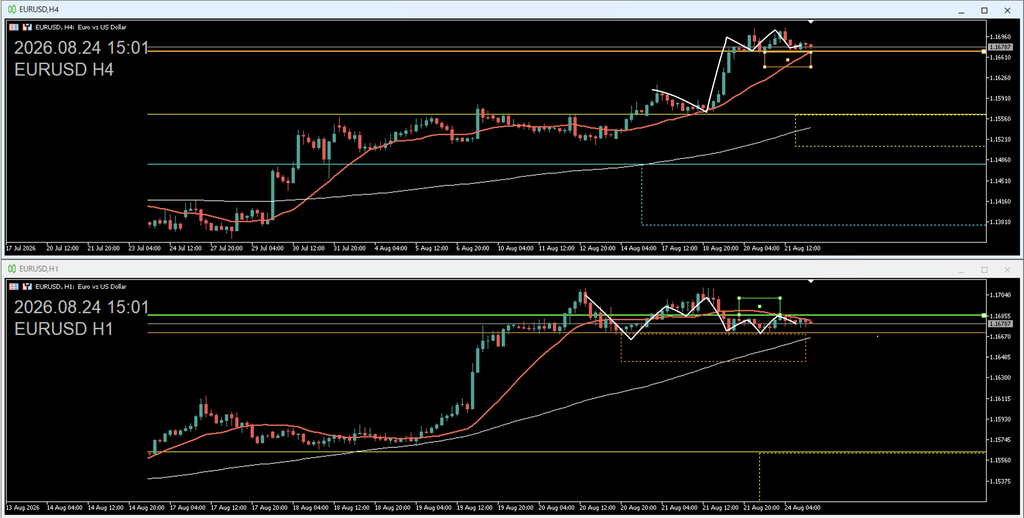Image resolution: width=1024 pixels, height=518 pixels.
Task: Click the EURUSD,H4 window title icon
Action: (x=12, y=10)
